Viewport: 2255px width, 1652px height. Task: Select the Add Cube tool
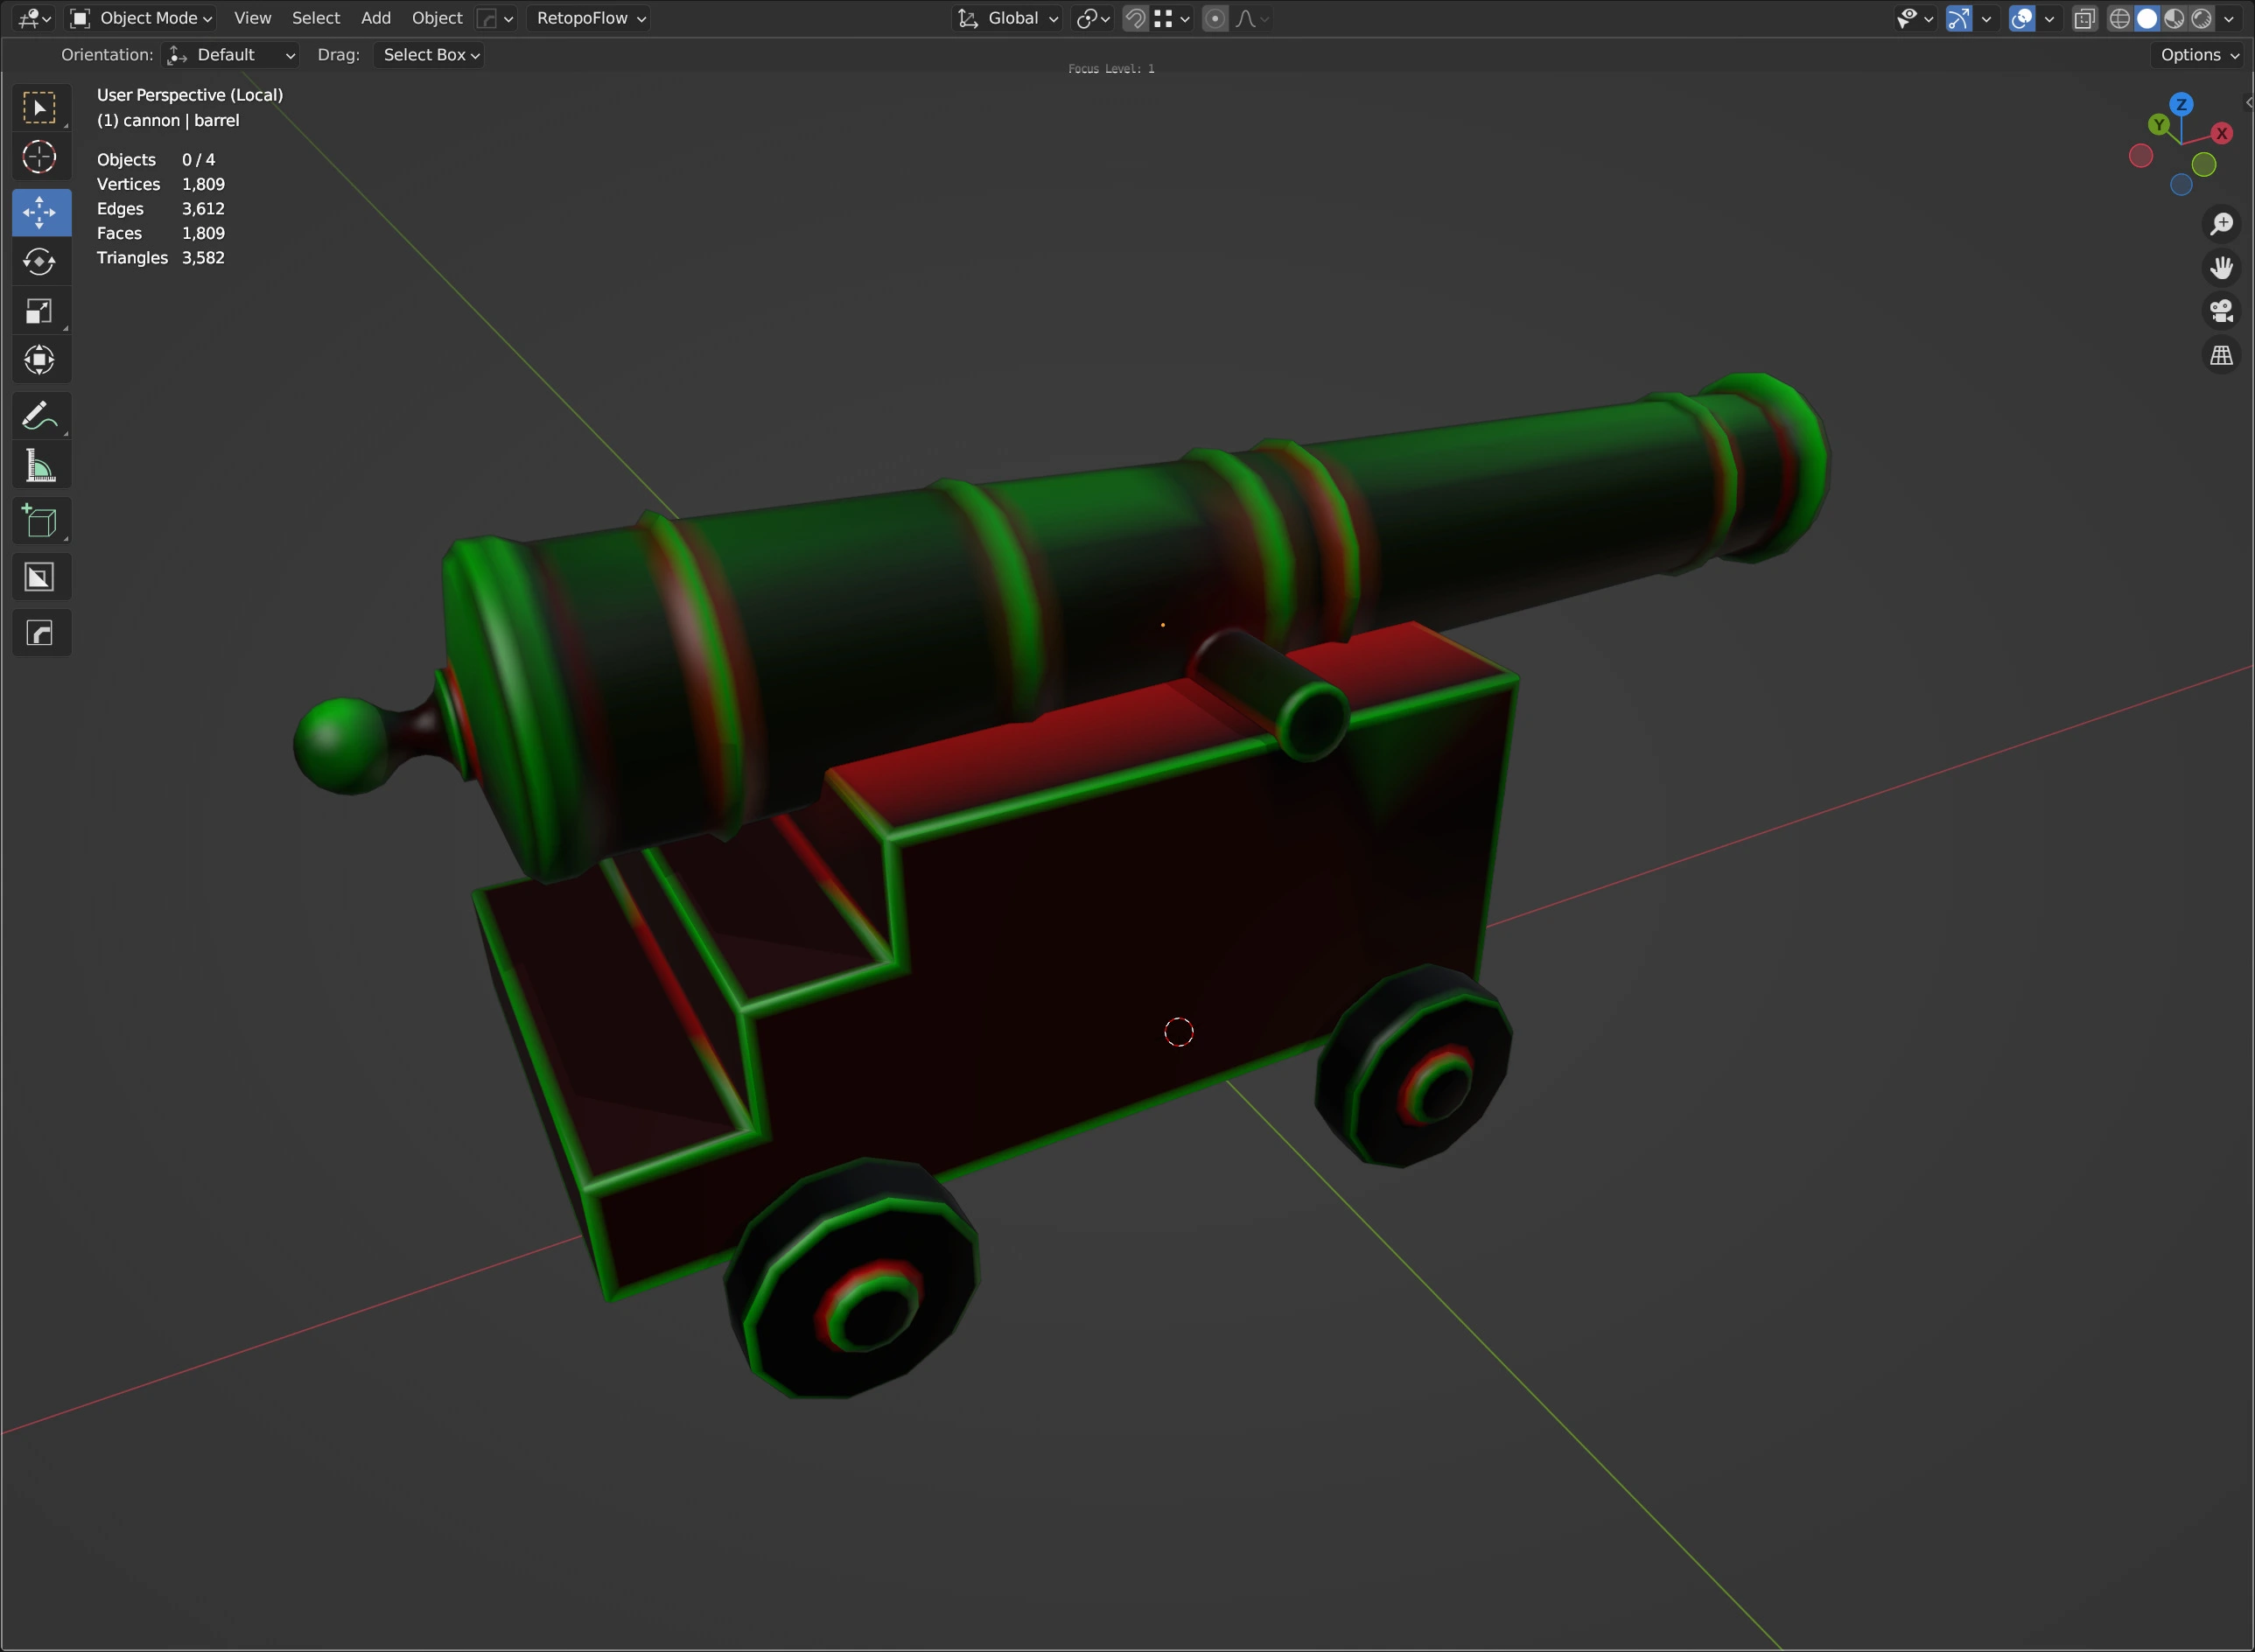coord(40,520)
